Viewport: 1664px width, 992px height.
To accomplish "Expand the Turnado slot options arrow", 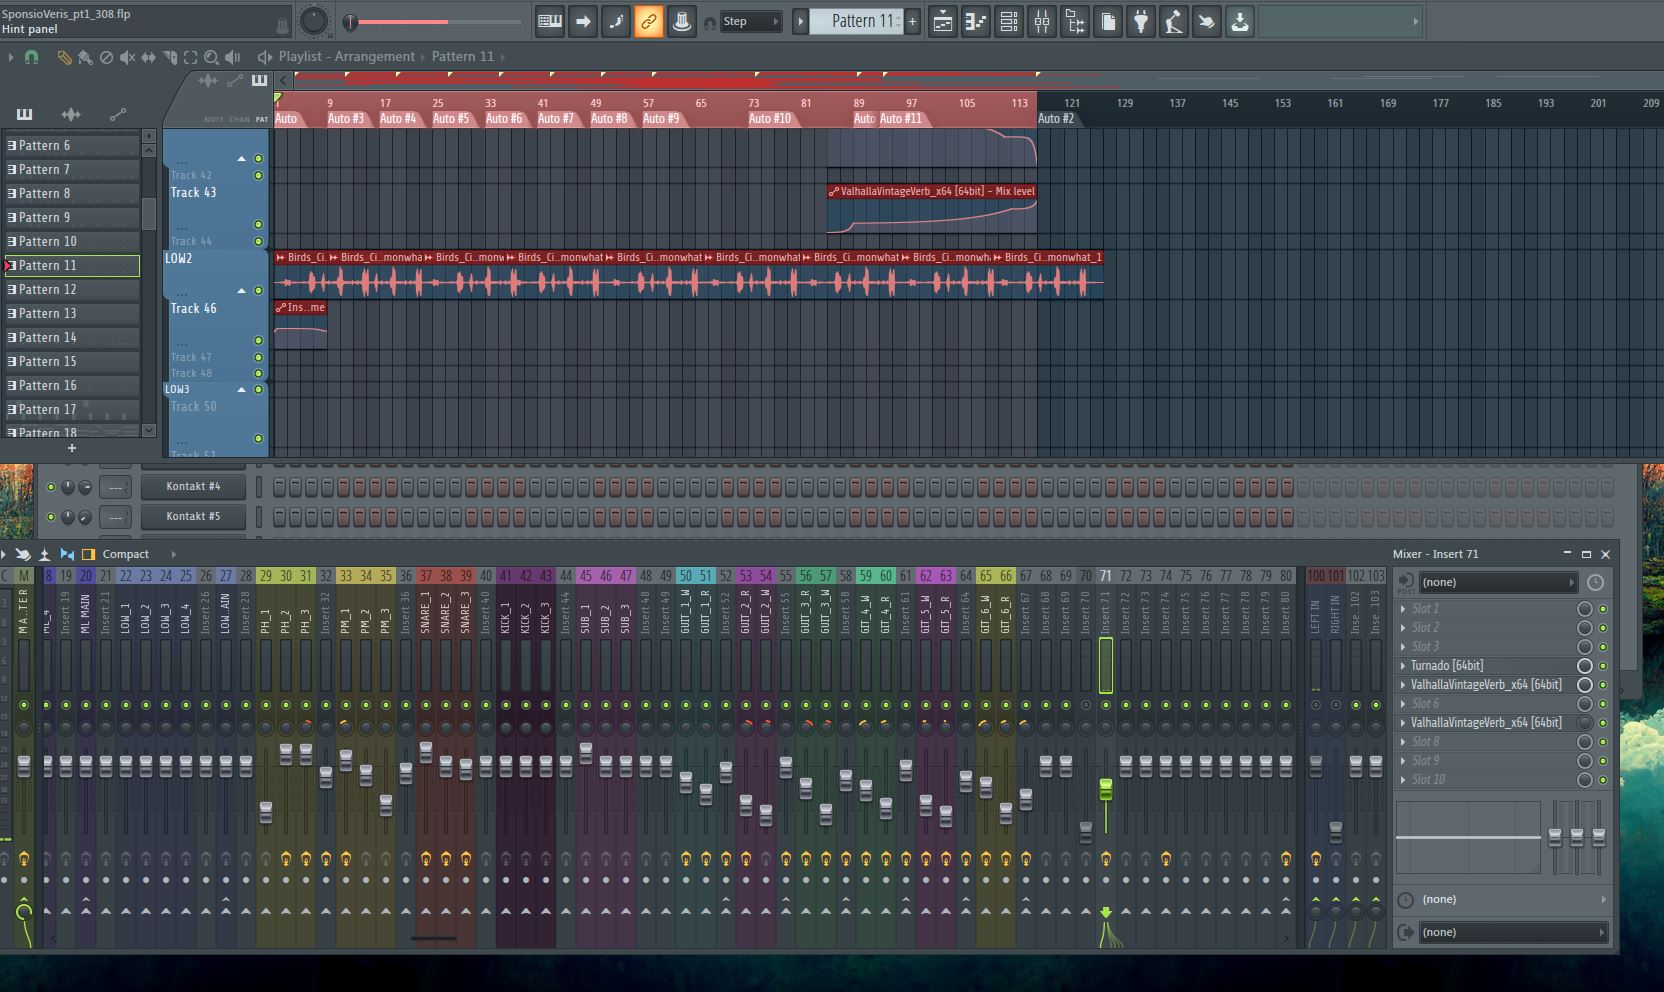I will [x=1402, y=666].
